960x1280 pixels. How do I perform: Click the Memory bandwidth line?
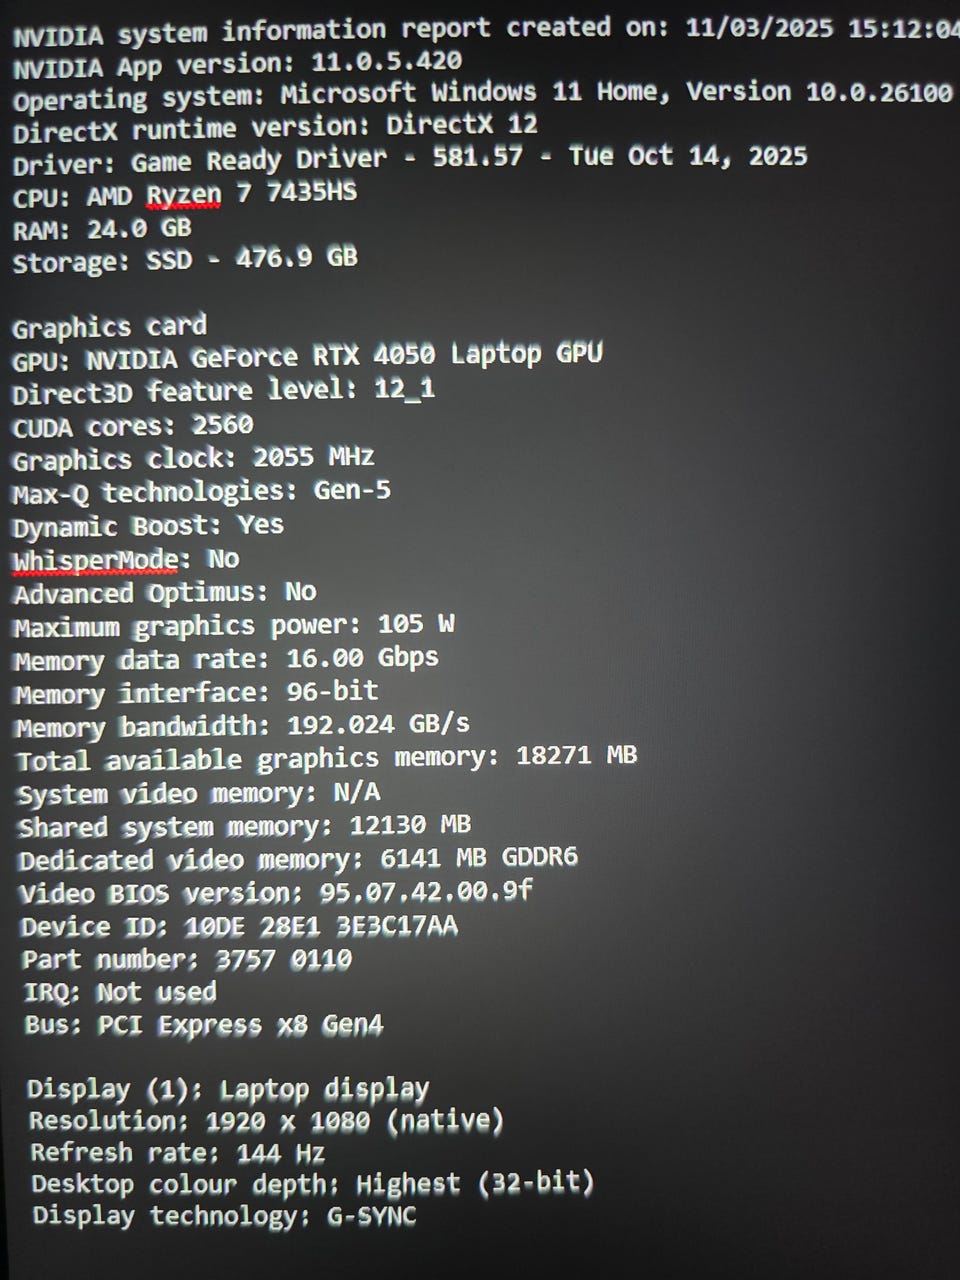241,725
